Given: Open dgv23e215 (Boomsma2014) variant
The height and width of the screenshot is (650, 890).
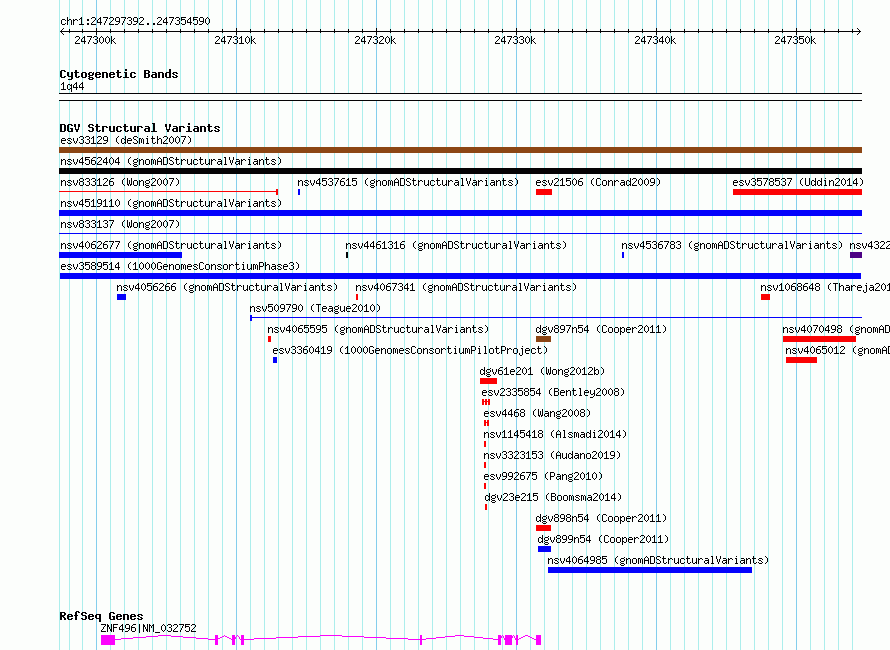Looking at the screenshot, I should (x=553, y=497).
